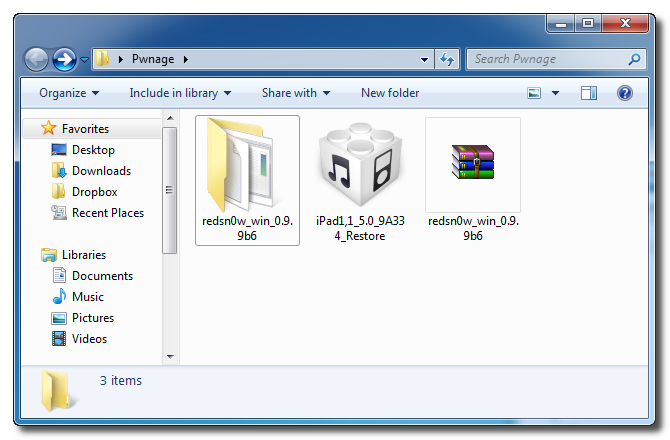This screenshot has width=670, height=440.
Task: Click the 3 items status text
Action: coord(120,381)
